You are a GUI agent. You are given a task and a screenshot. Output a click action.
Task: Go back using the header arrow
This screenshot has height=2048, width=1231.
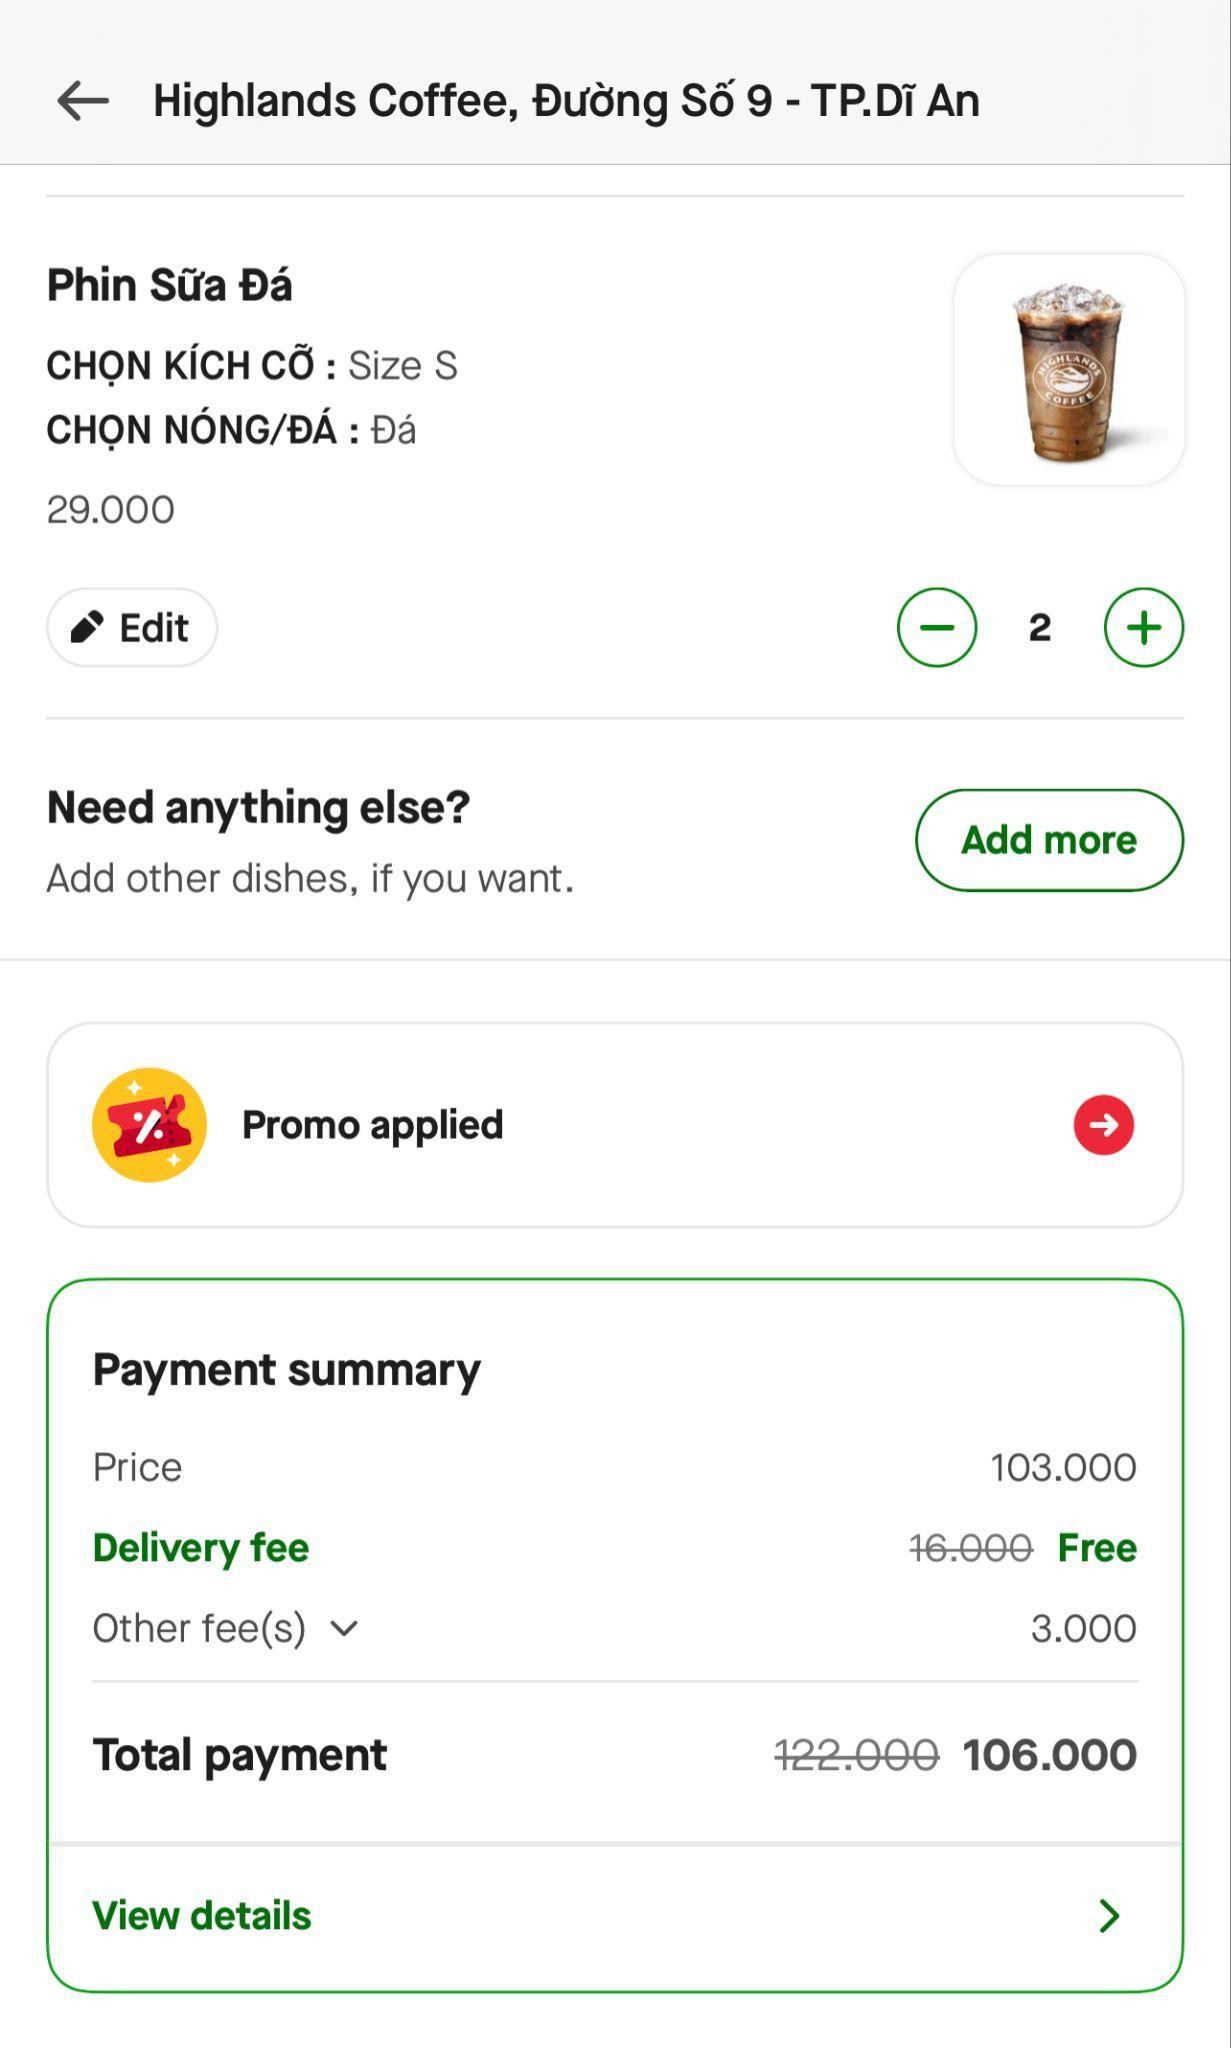(83, 100)
